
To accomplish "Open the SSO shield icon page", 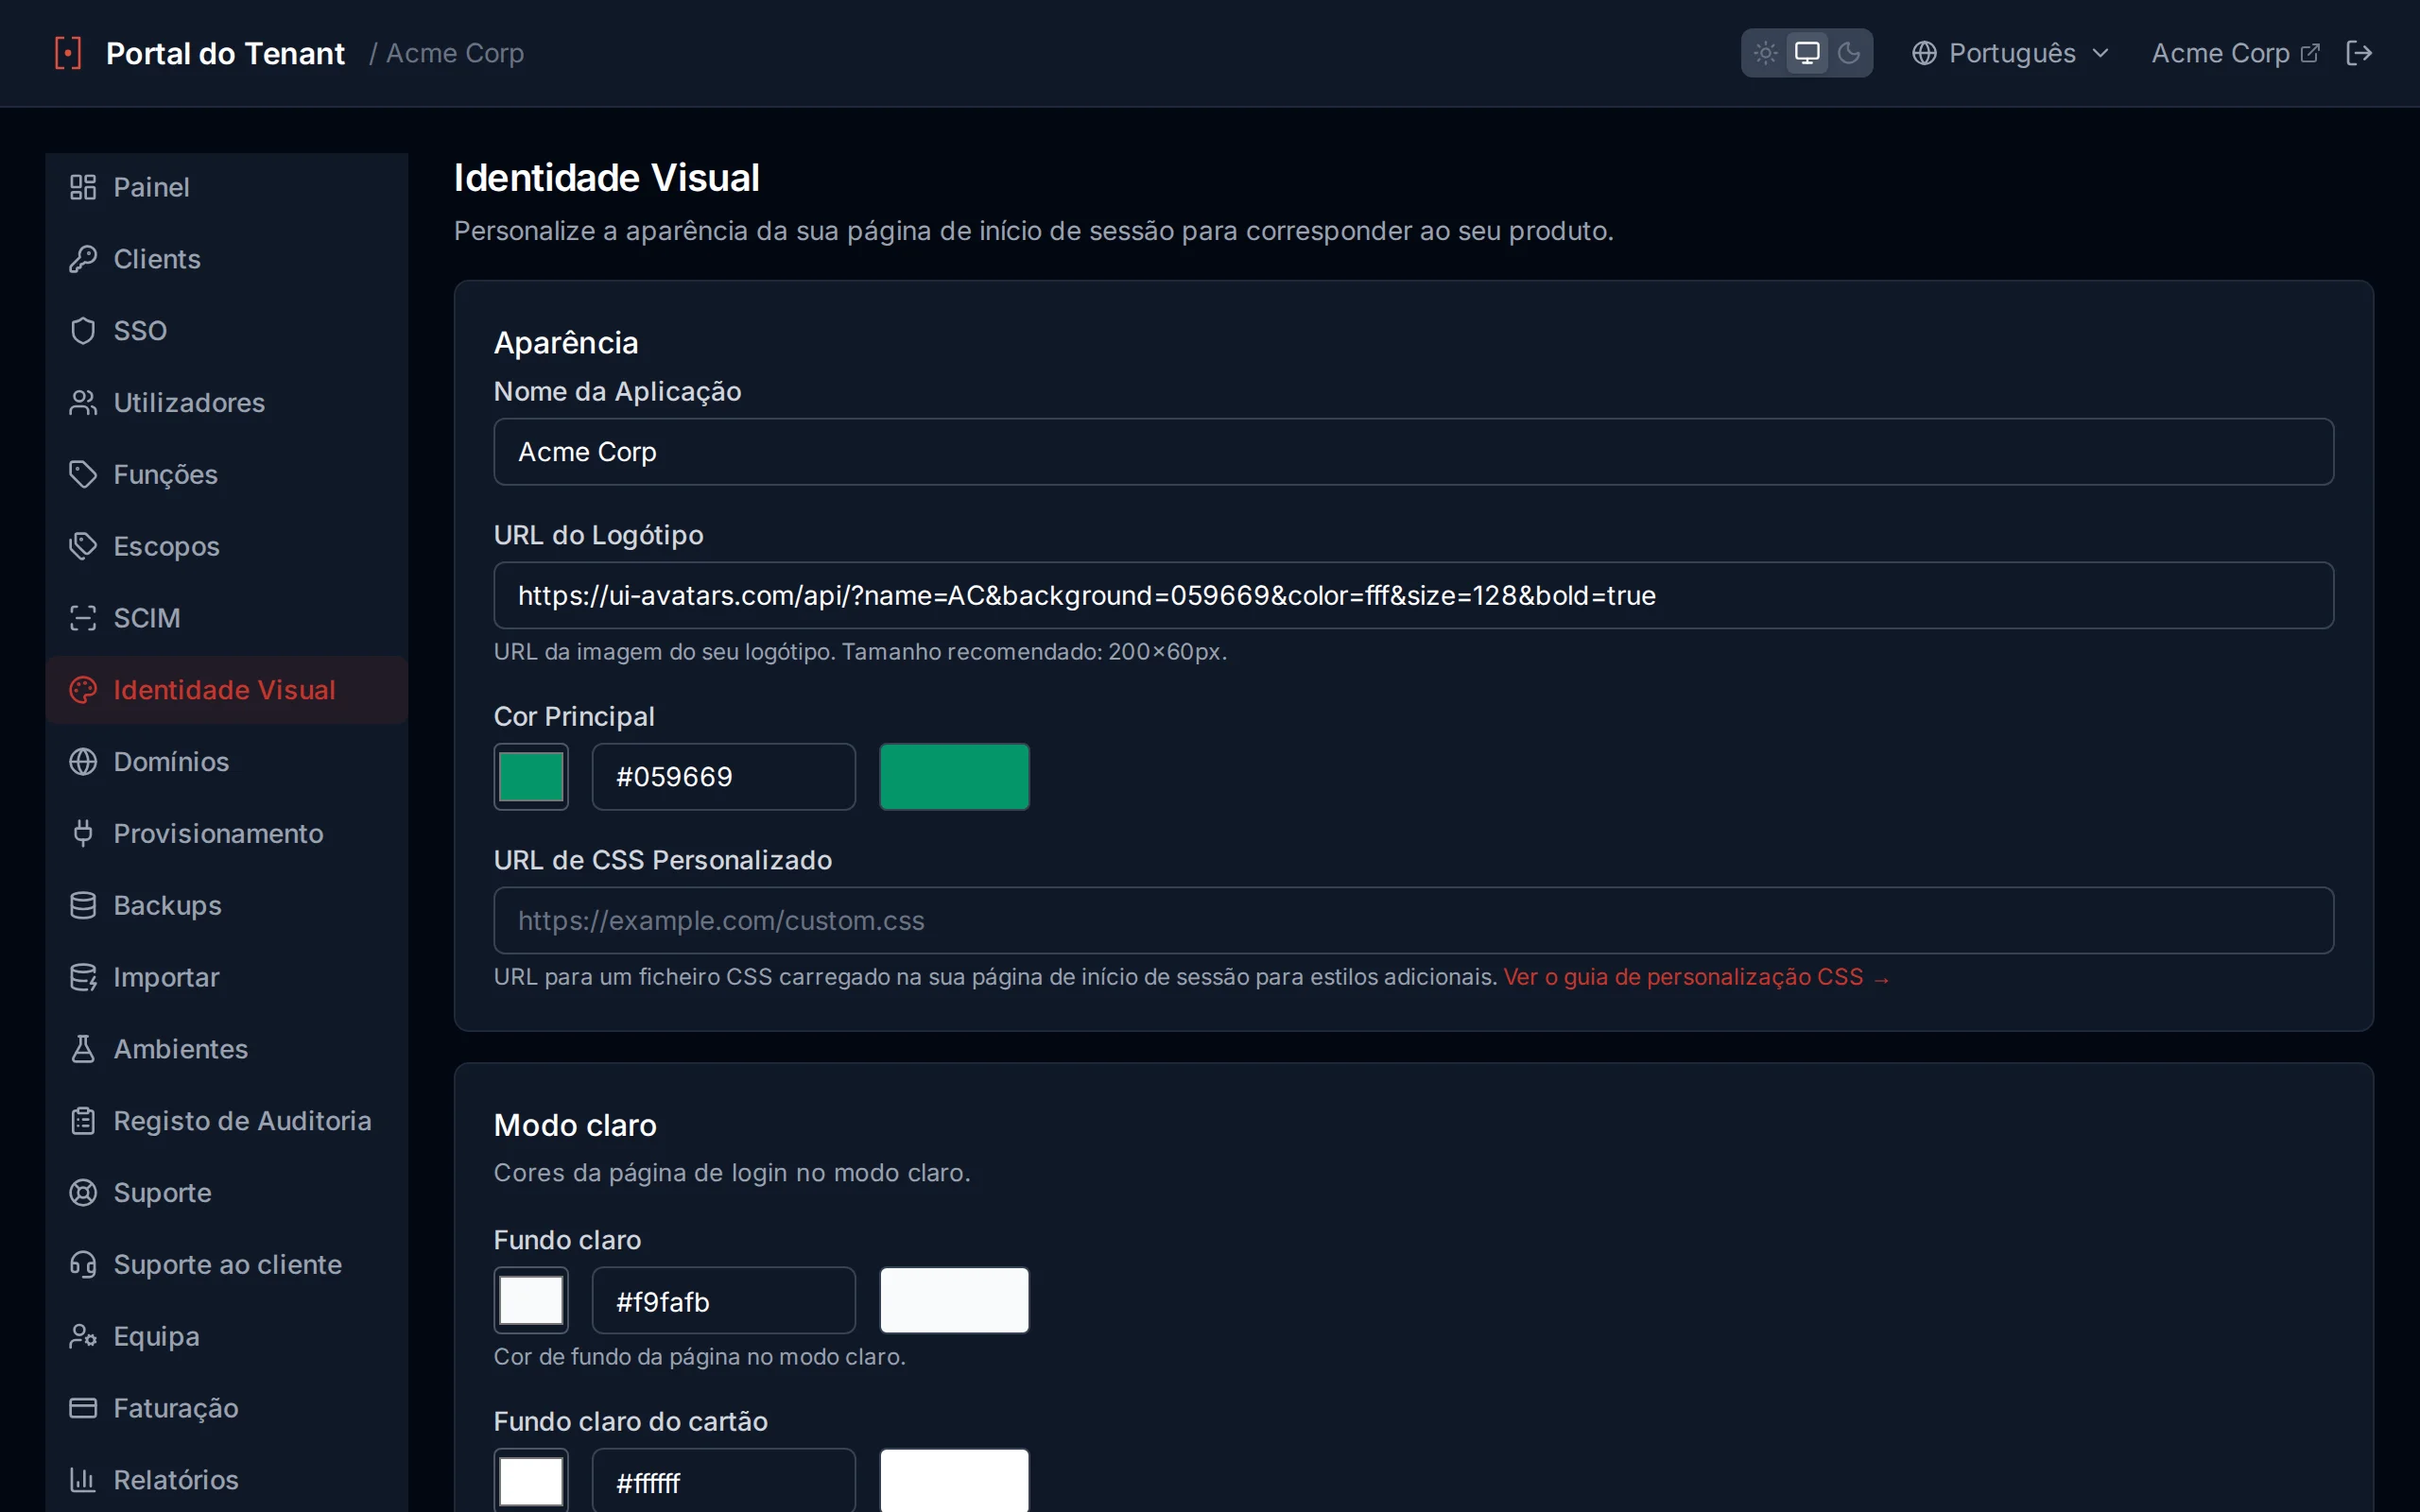I will point(83,331).
